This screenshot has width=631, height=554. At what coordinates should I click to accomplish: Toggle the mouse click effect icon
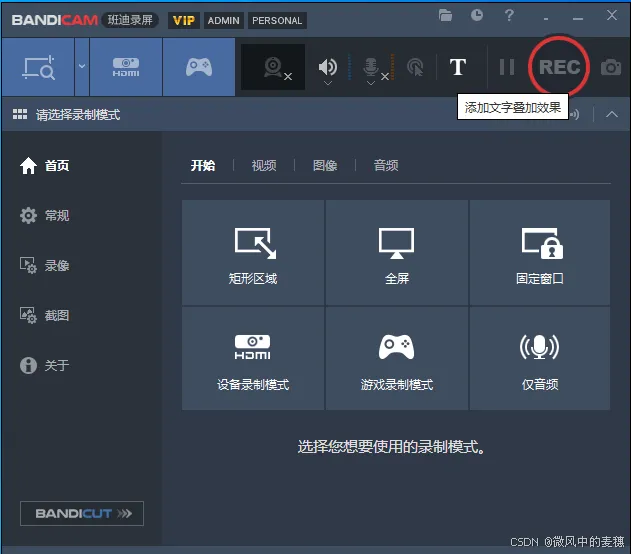(x=415, y=67)
